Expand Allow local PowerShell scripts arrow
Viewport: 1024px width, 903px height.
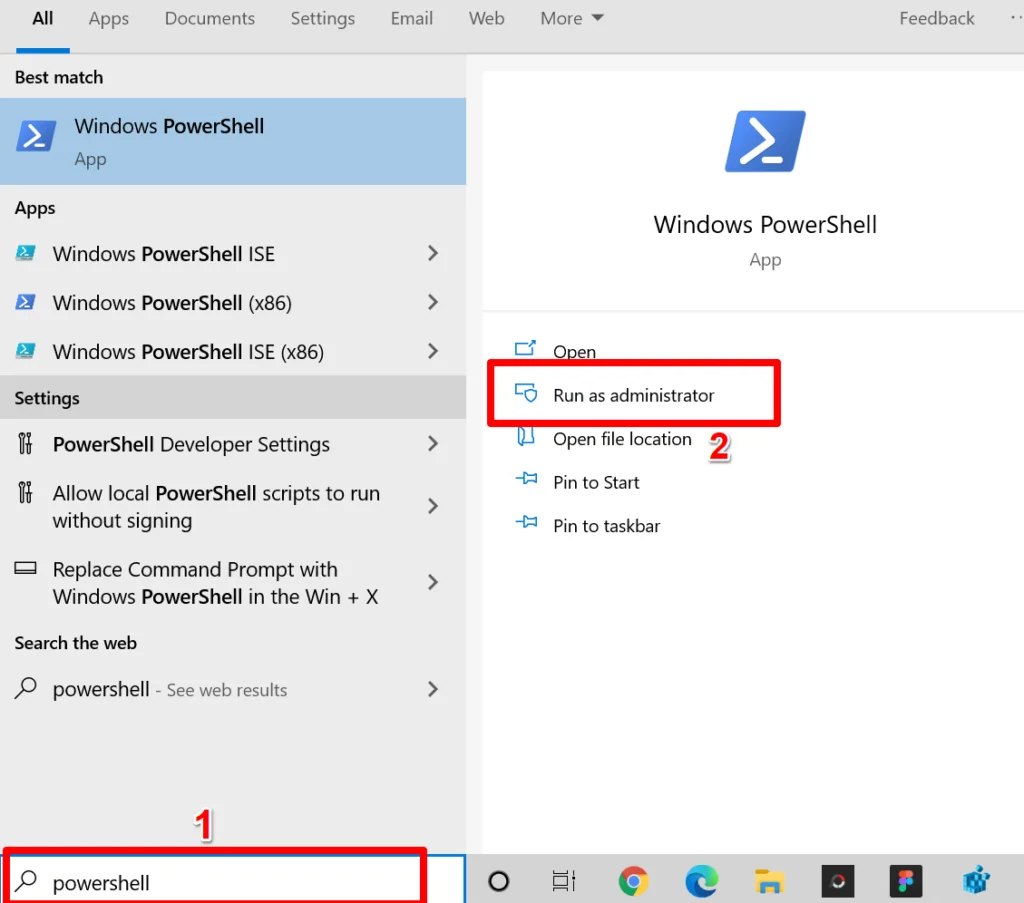click(432, 506)
